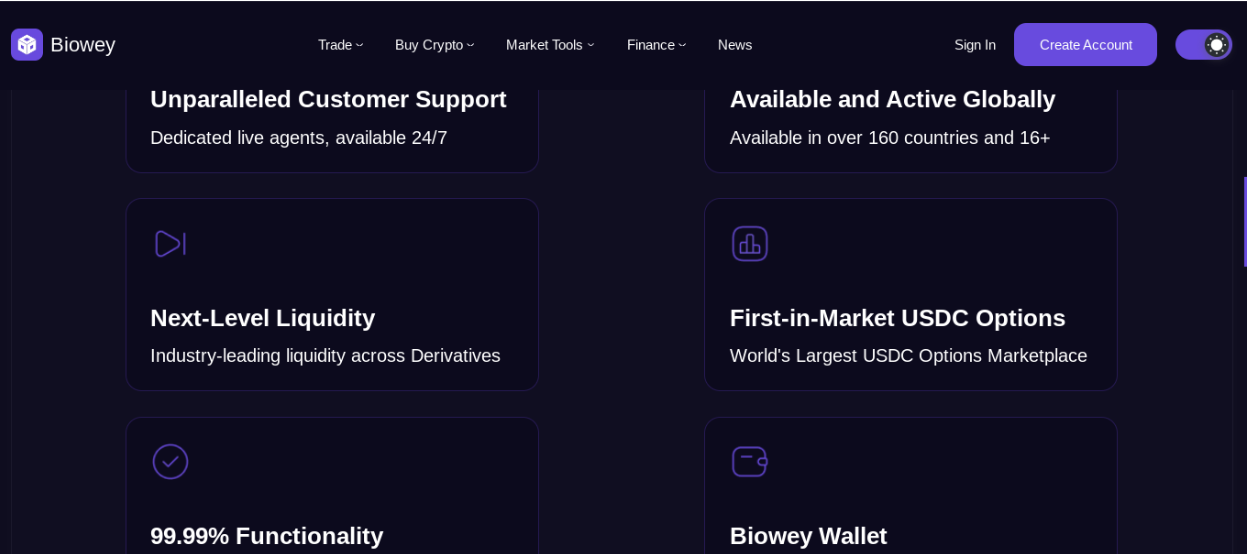
Task: Click the Biowey cube logo icon
Action: (x=27, y=44)
